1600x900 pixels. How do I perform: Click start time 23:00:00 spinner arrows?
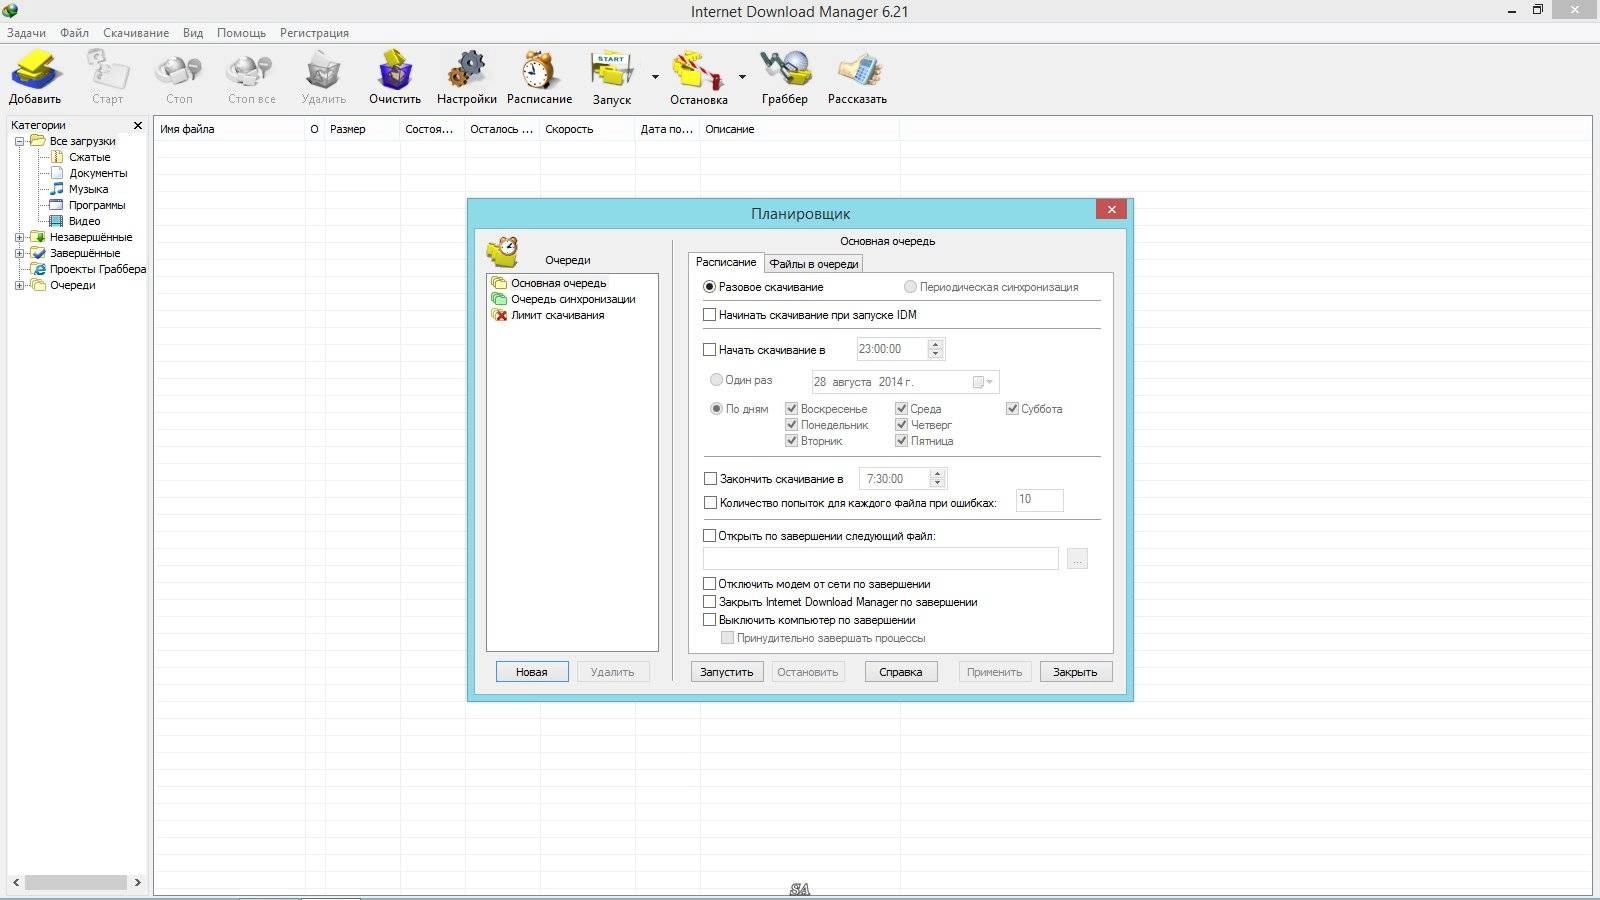[x=936, y=349]
